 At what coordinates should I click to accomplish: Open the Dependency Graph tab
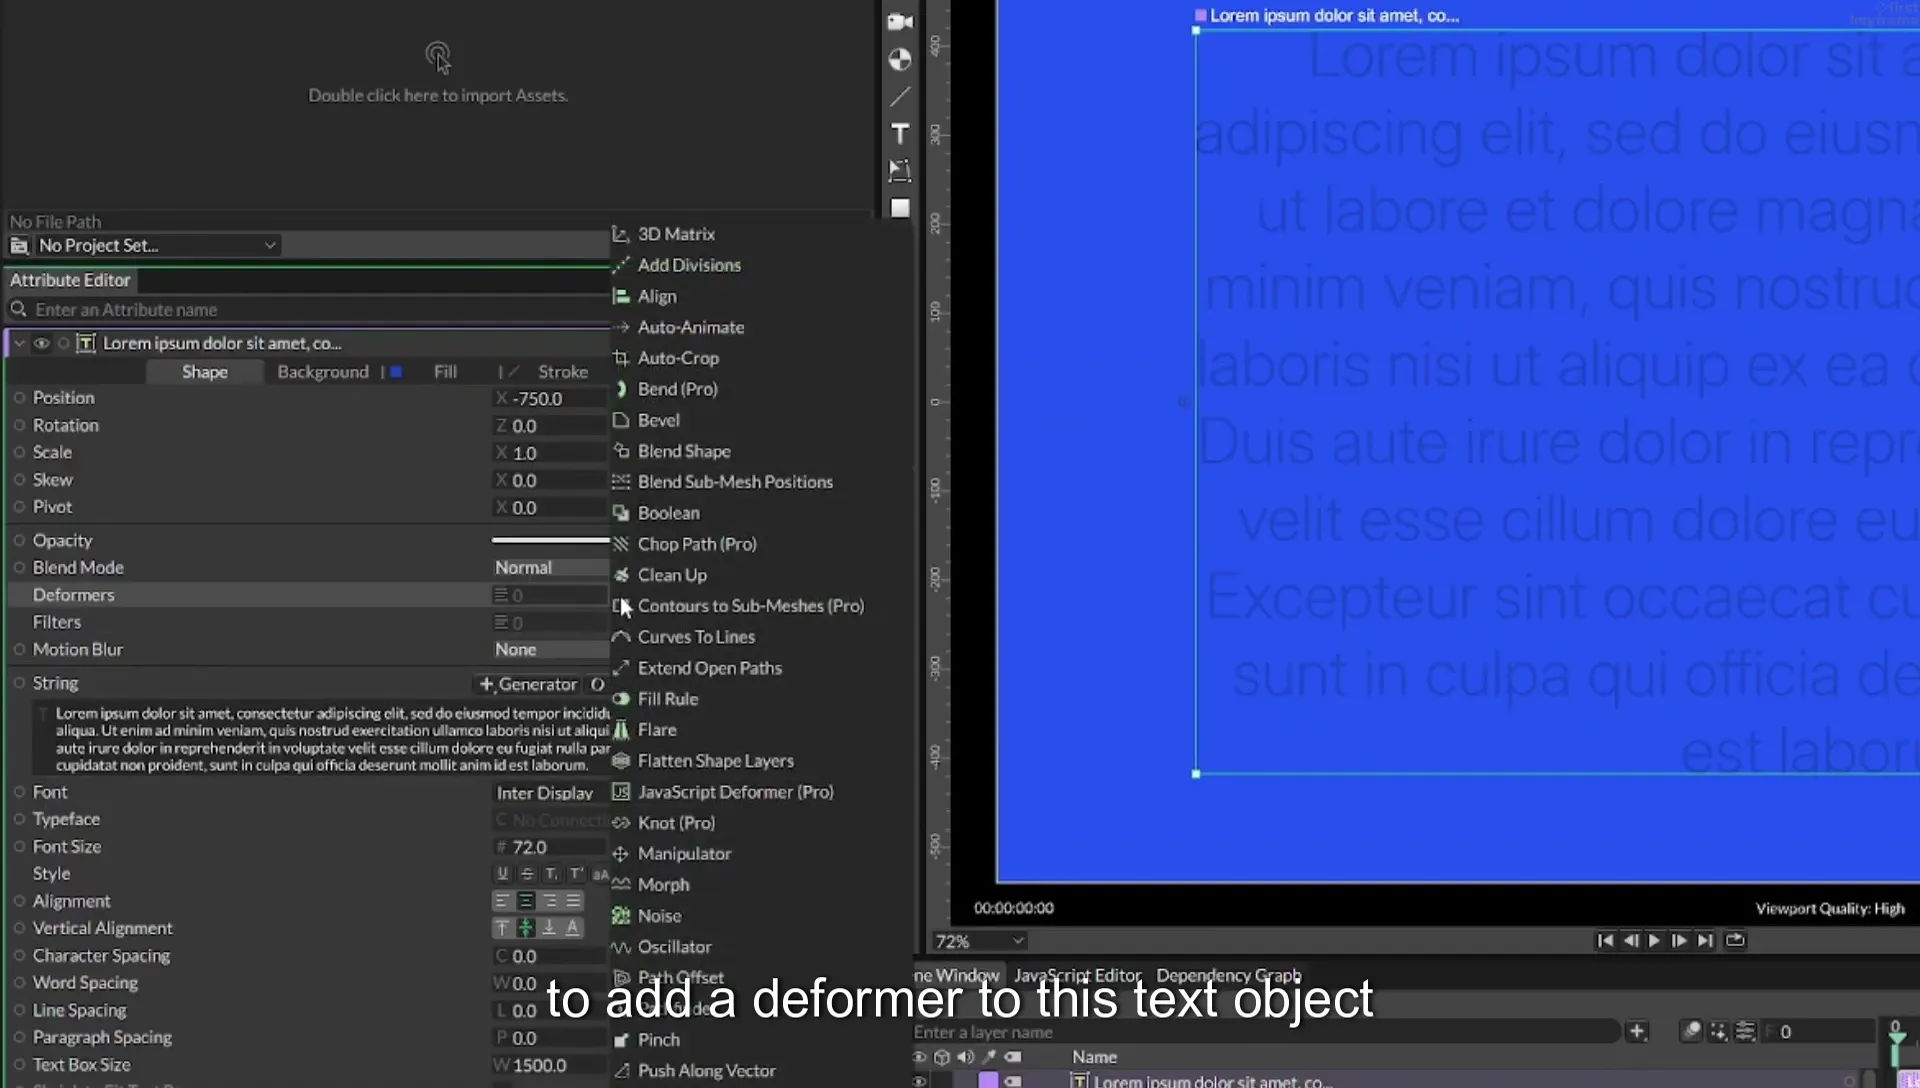point(1229,975)
